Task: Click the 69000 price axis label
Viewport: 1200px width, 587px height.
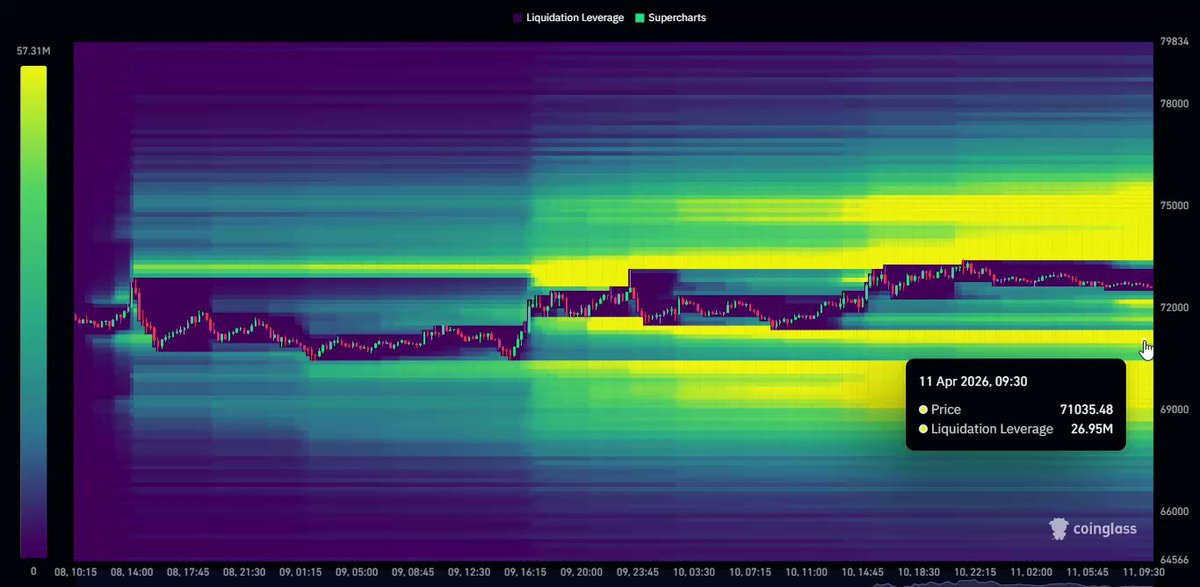Action: (x=1174, y=410)
